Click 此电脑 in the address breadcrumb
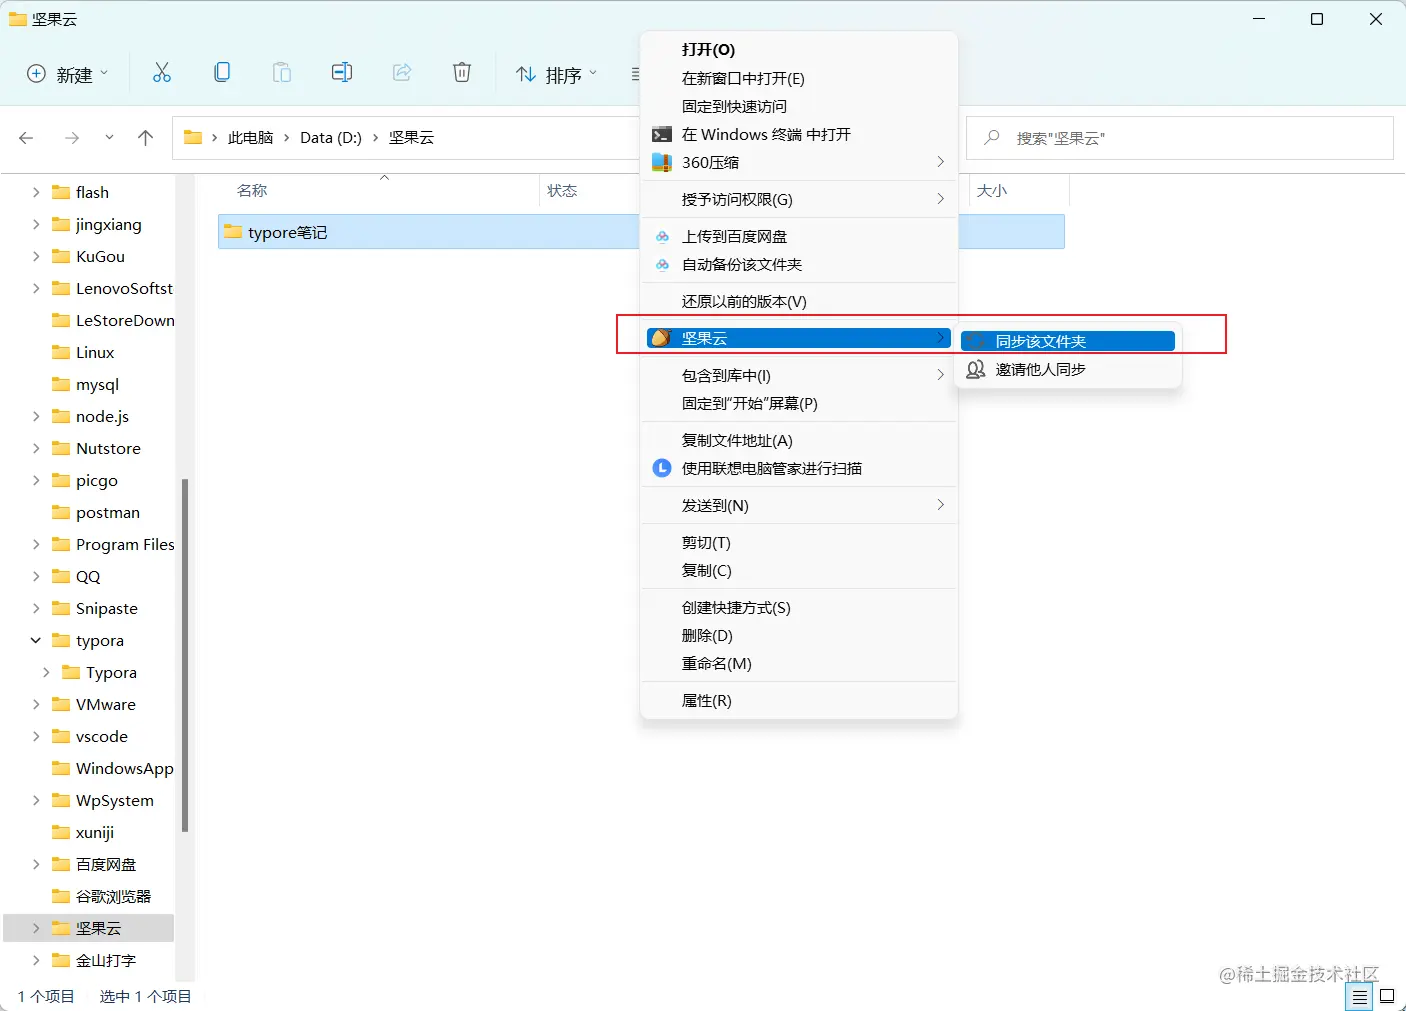This screenshot has height=1011, width=1406. (250, 138)
